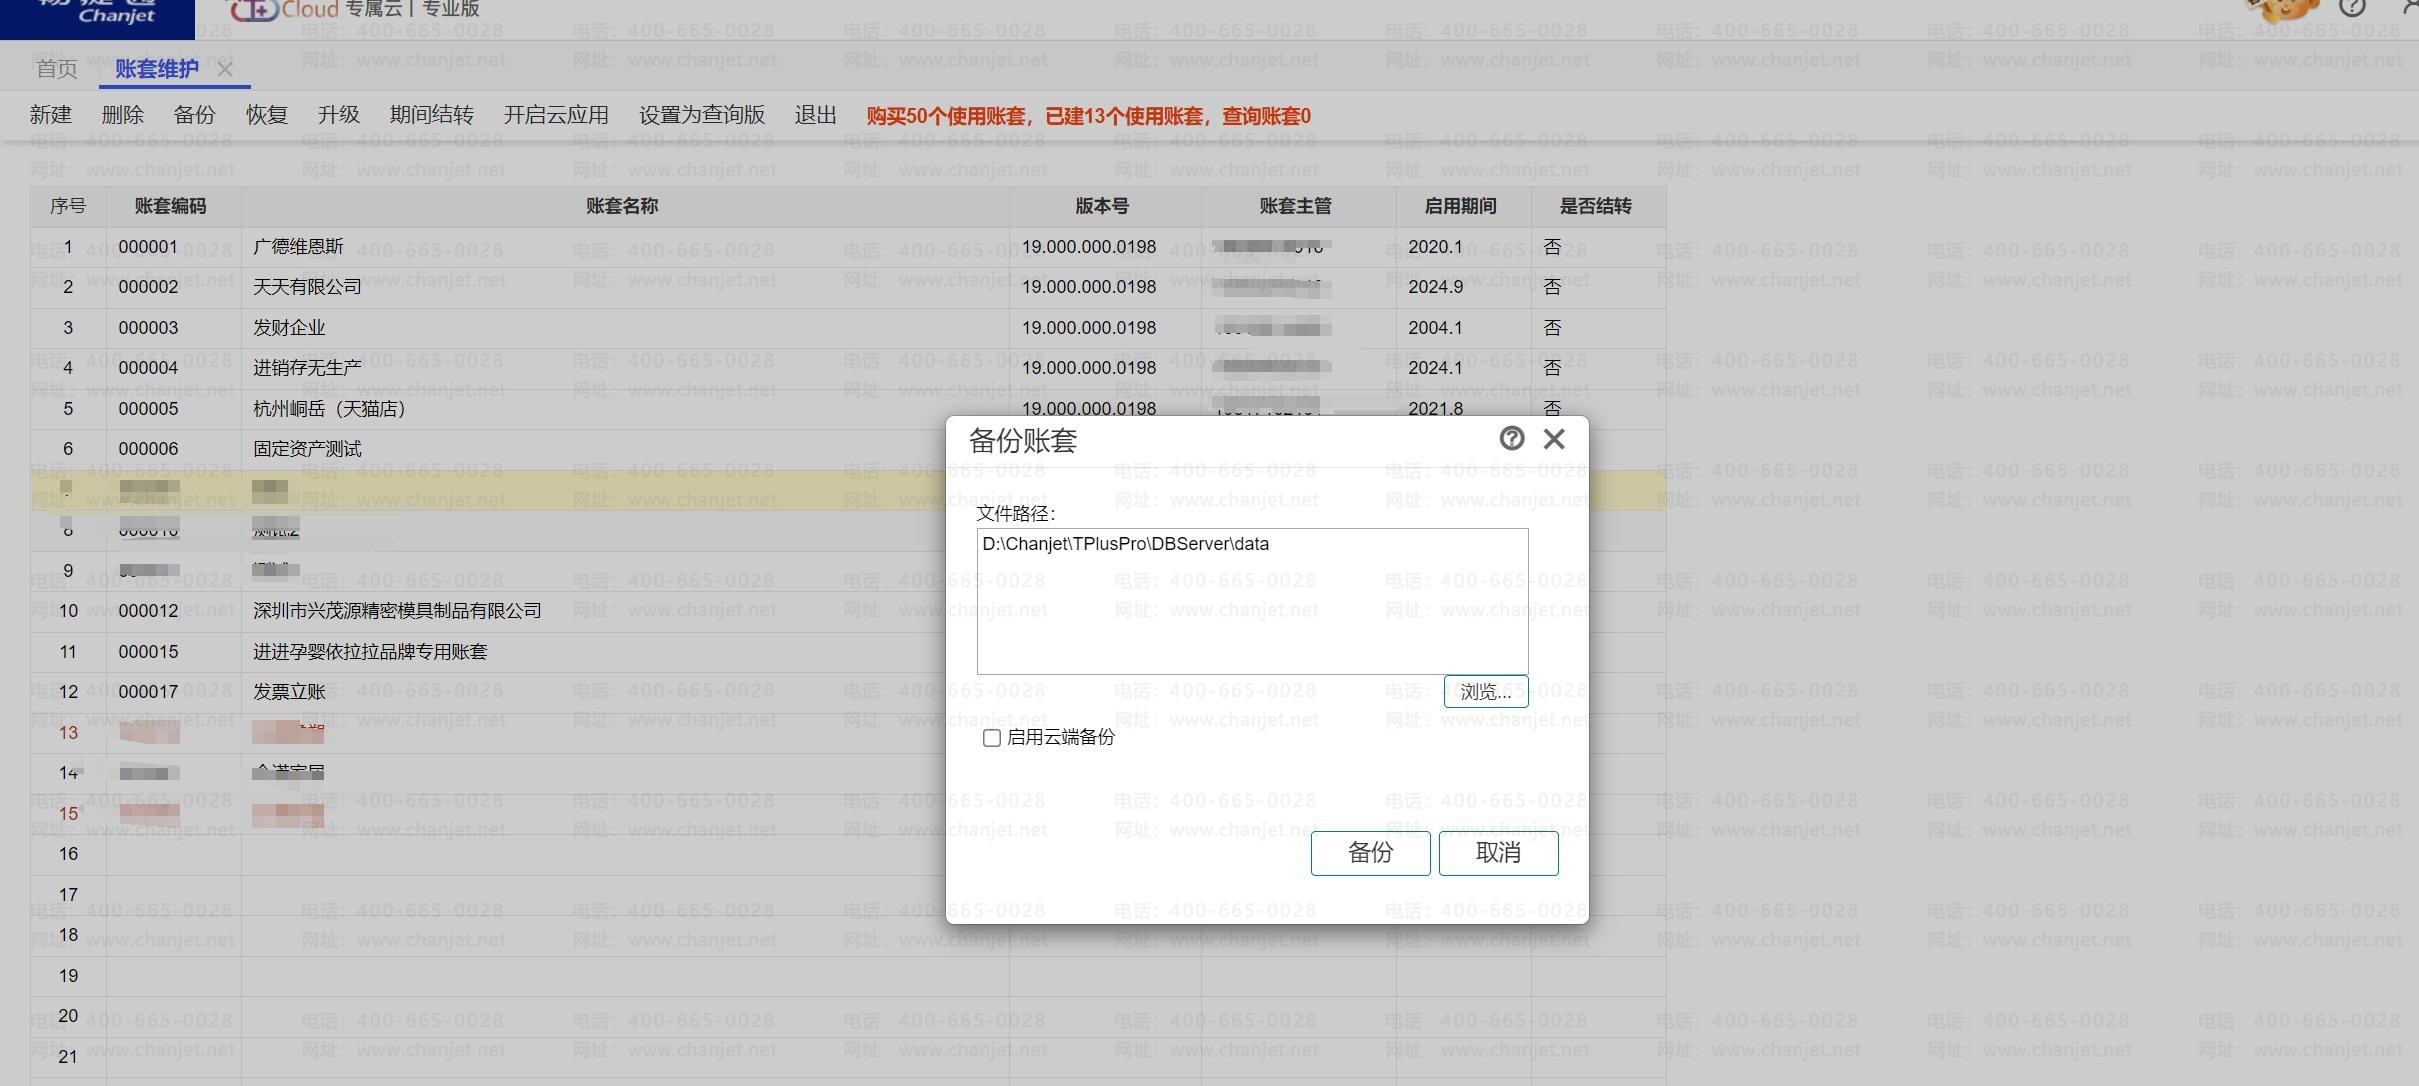2419x1086 pixels.
Task: Close the 备份账套 dialog with X icon
Action: 1554,439
